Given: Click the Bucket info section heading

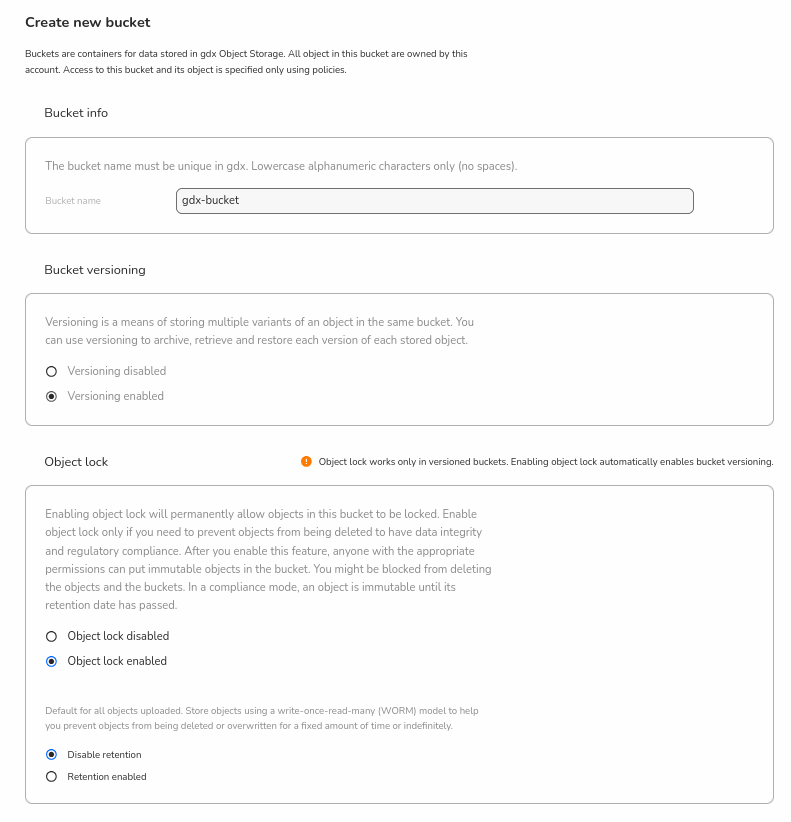Looking at the screenshot, I should (76, 113).
